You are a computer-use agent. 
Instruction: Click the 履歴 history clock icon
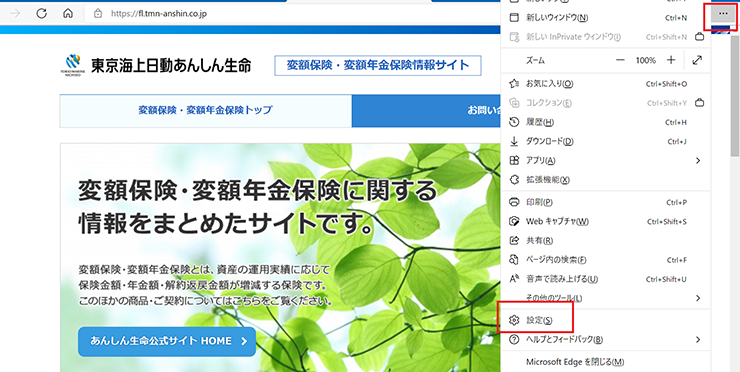pyautogui.click(x=514, y=122)
